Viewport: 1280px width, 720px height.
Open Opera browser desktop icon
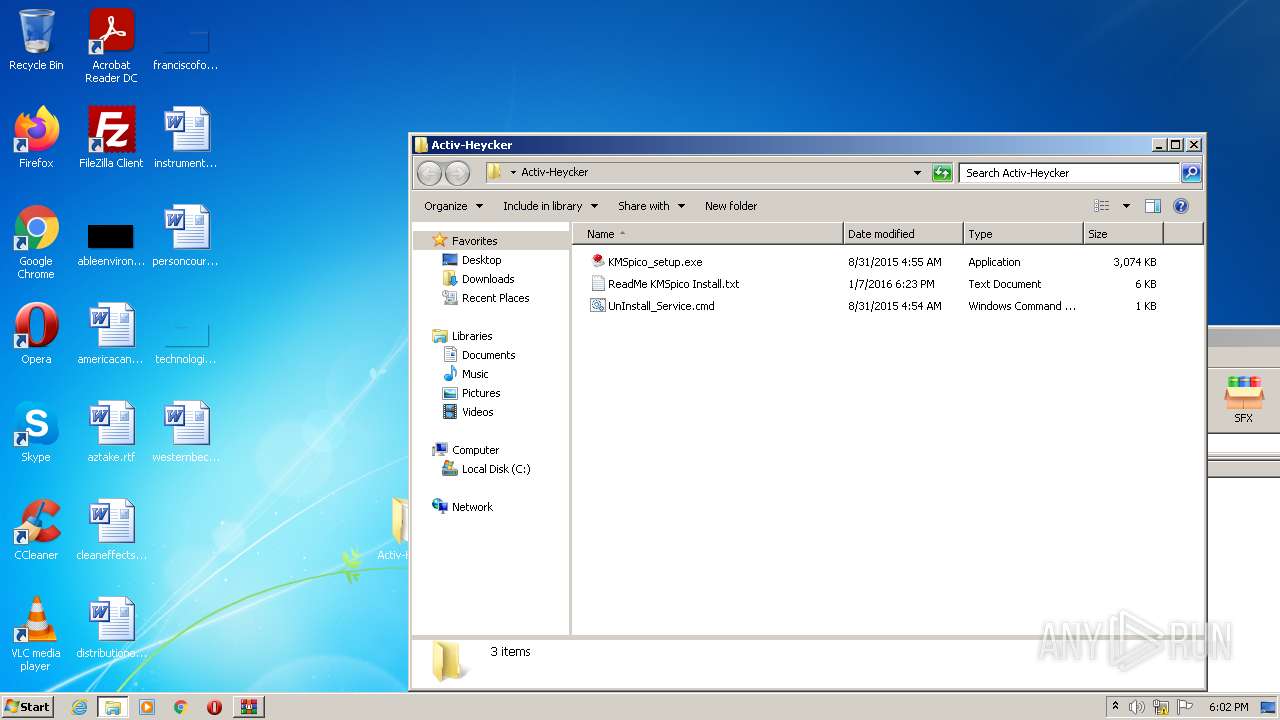point(36,334)
